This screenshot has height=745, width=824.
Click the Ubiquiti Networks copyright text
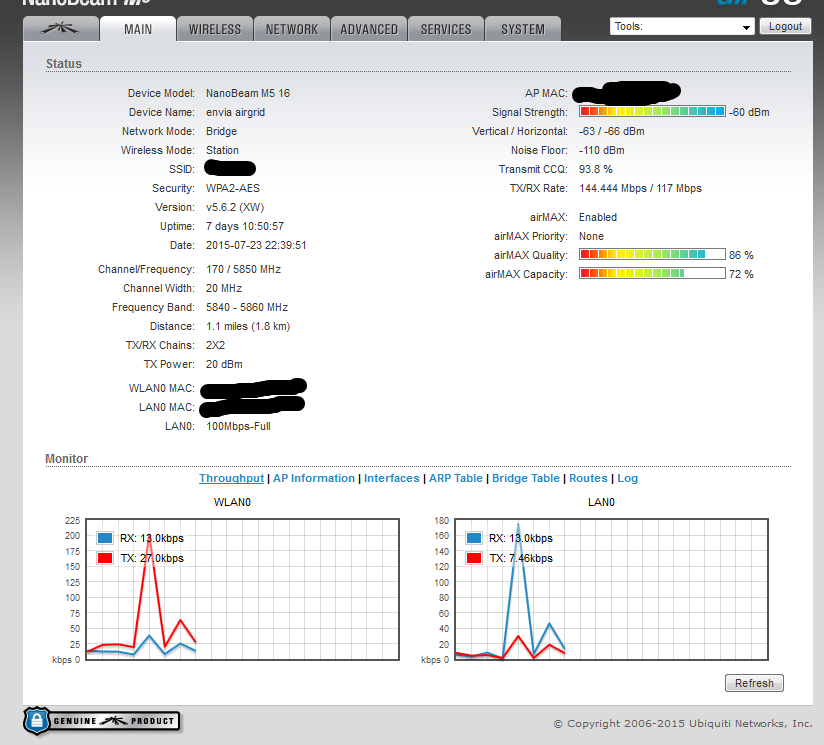click(x=683, y=723)
